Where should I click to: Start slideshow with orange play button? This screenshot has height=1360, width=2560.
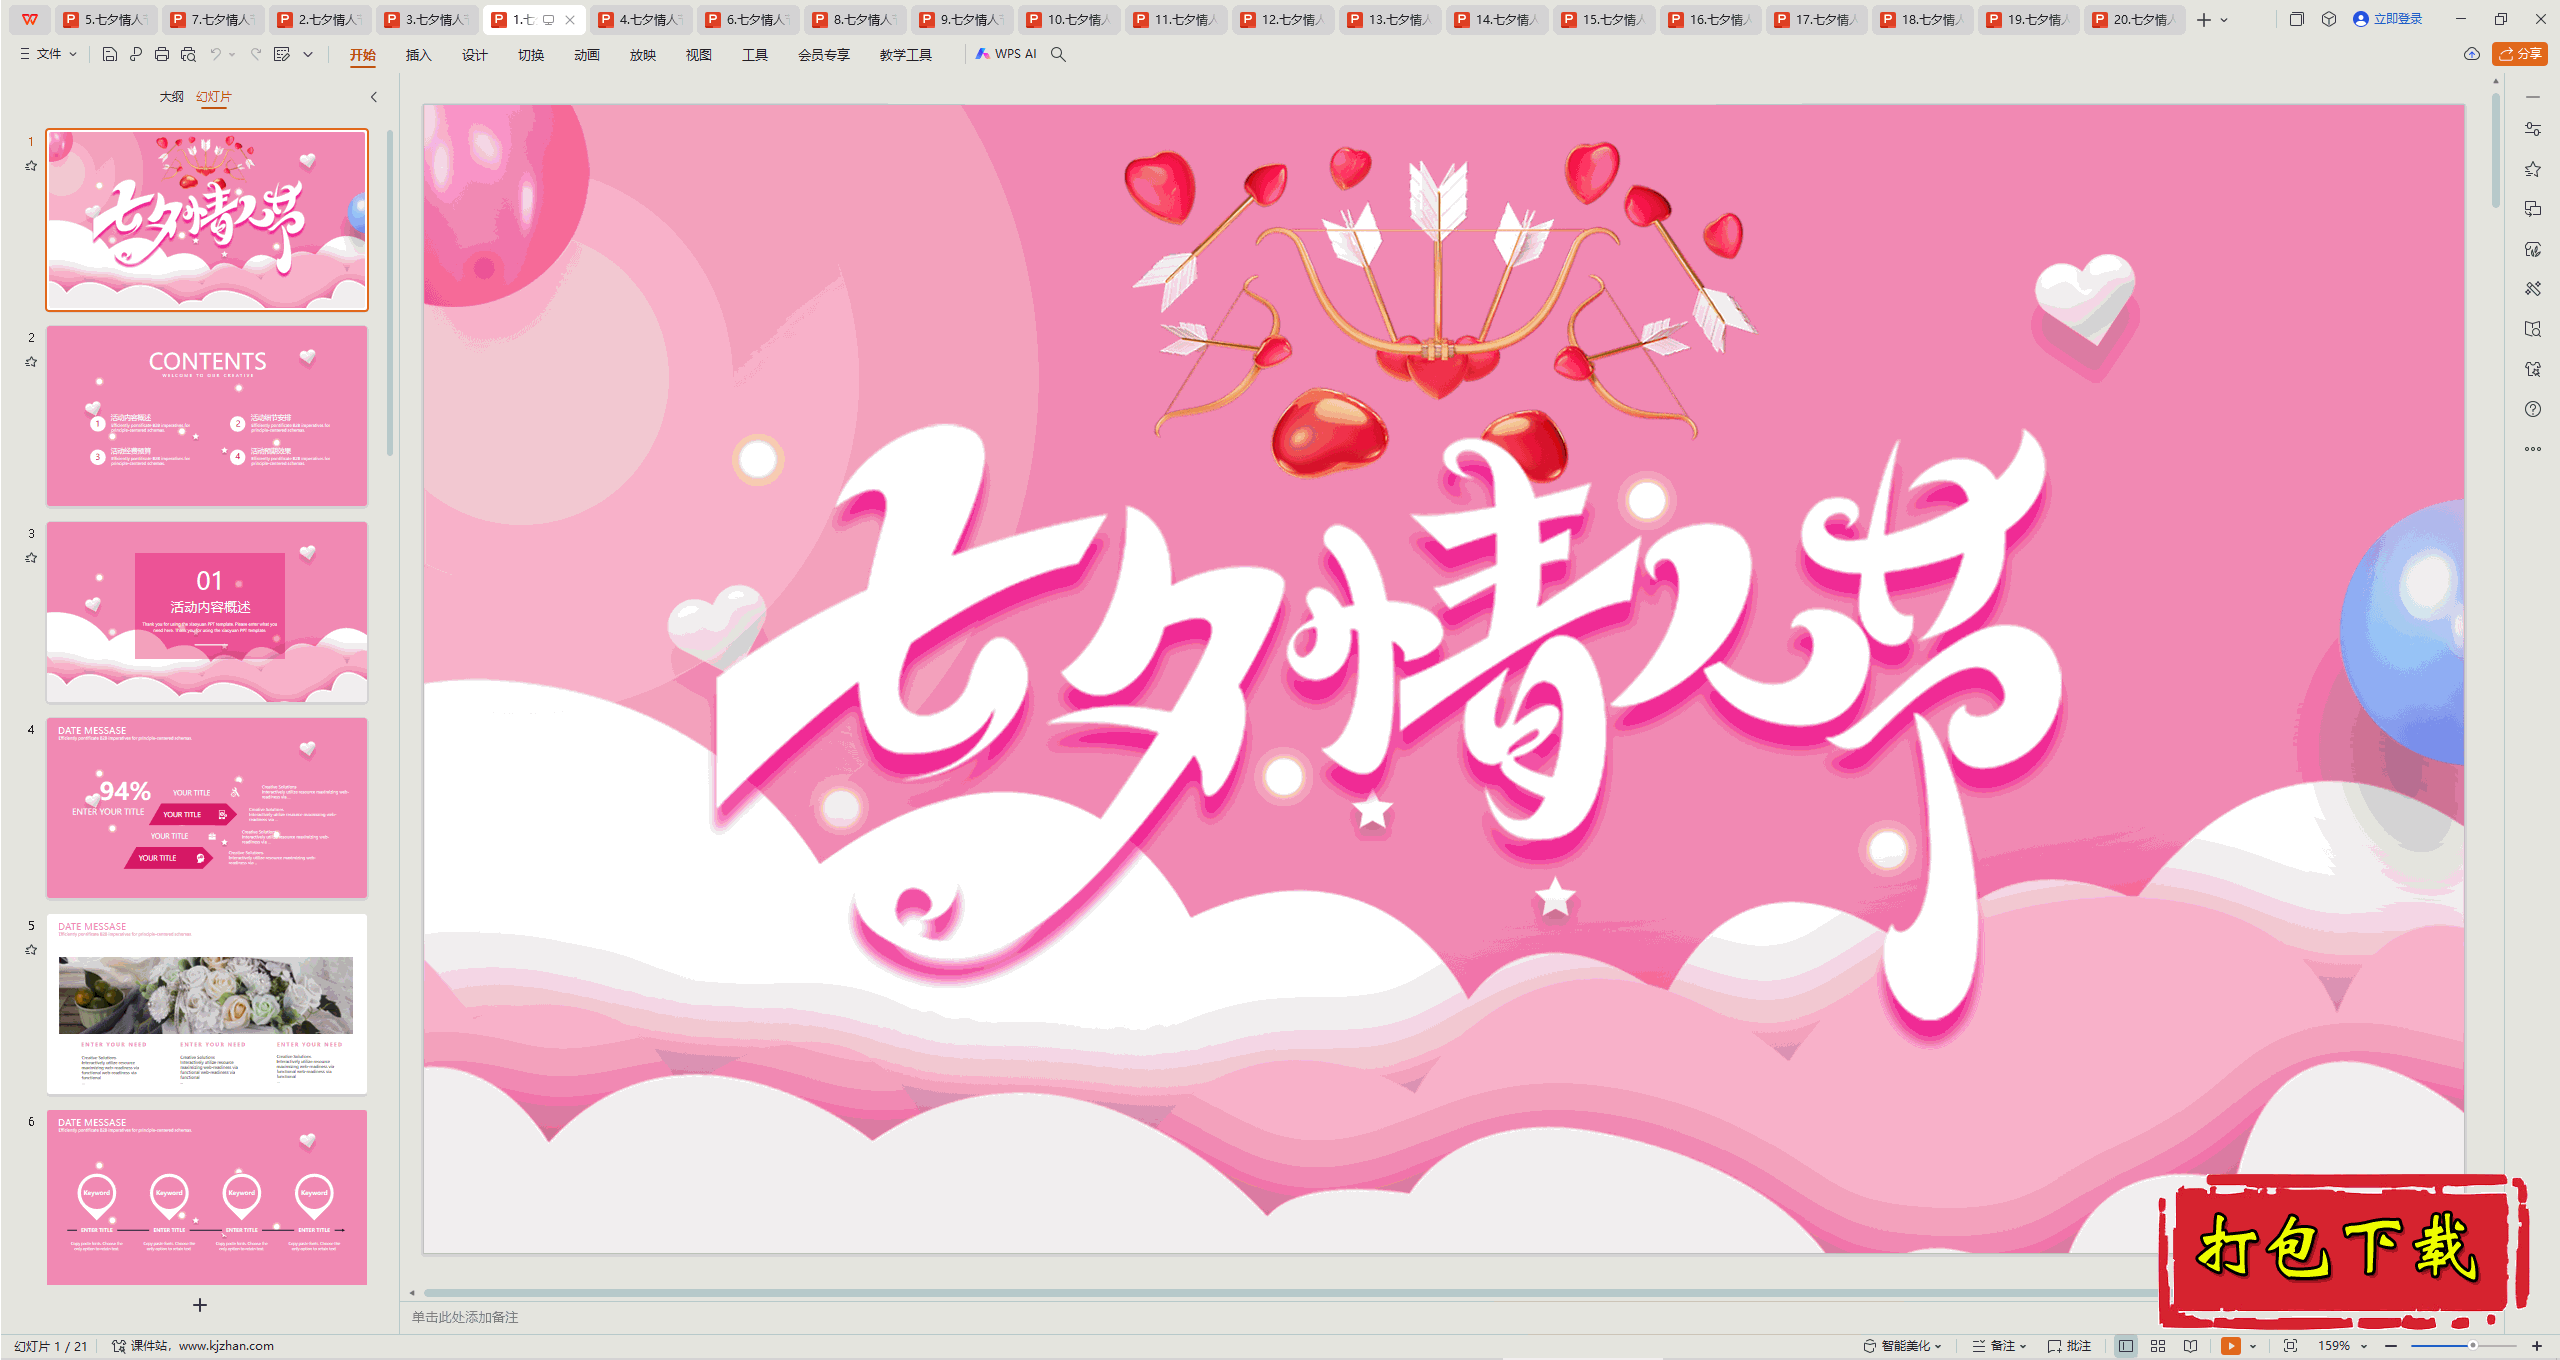click(x=2231, y=1346)
